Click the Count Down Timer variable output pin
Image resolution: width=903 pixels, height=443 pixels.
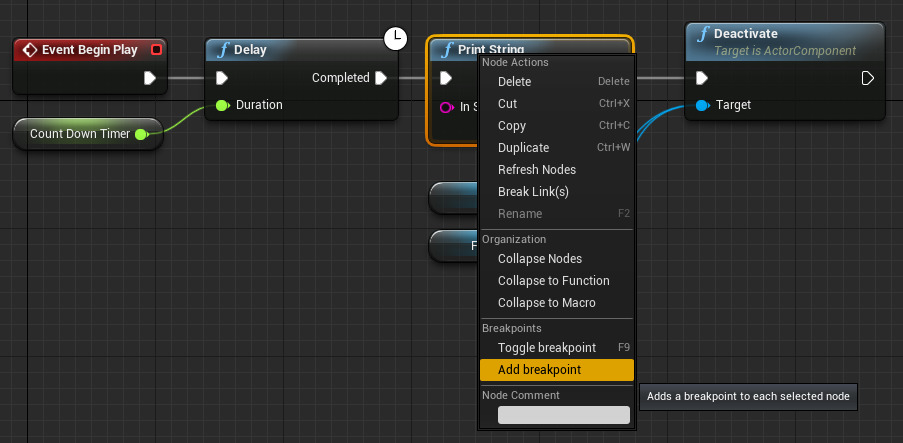coord(141,133)
